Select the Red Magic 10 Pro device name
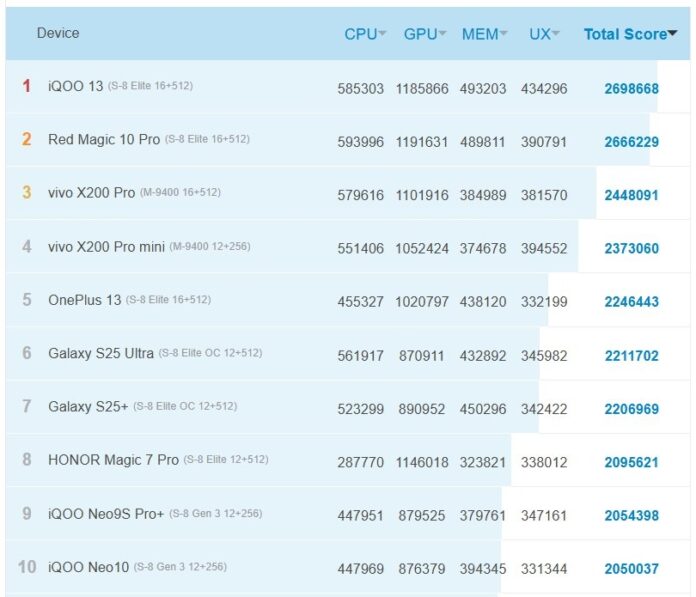The height and width of the screenshot is (597, 696). pos(104,139)
